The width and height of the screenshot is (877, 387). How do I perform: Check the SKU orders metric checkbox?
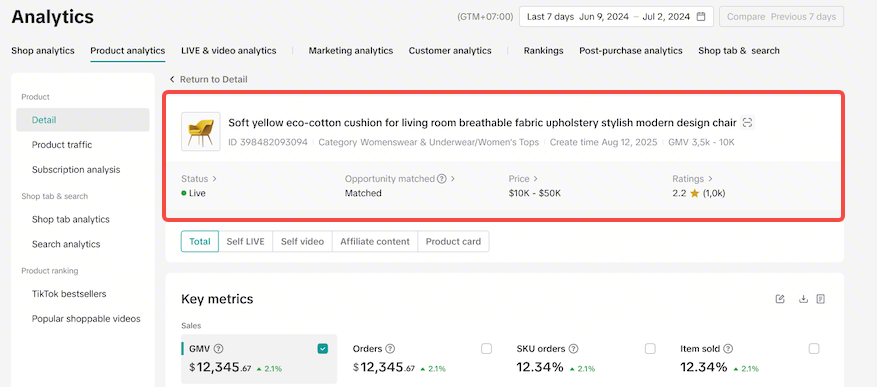[x=650, y=349]
